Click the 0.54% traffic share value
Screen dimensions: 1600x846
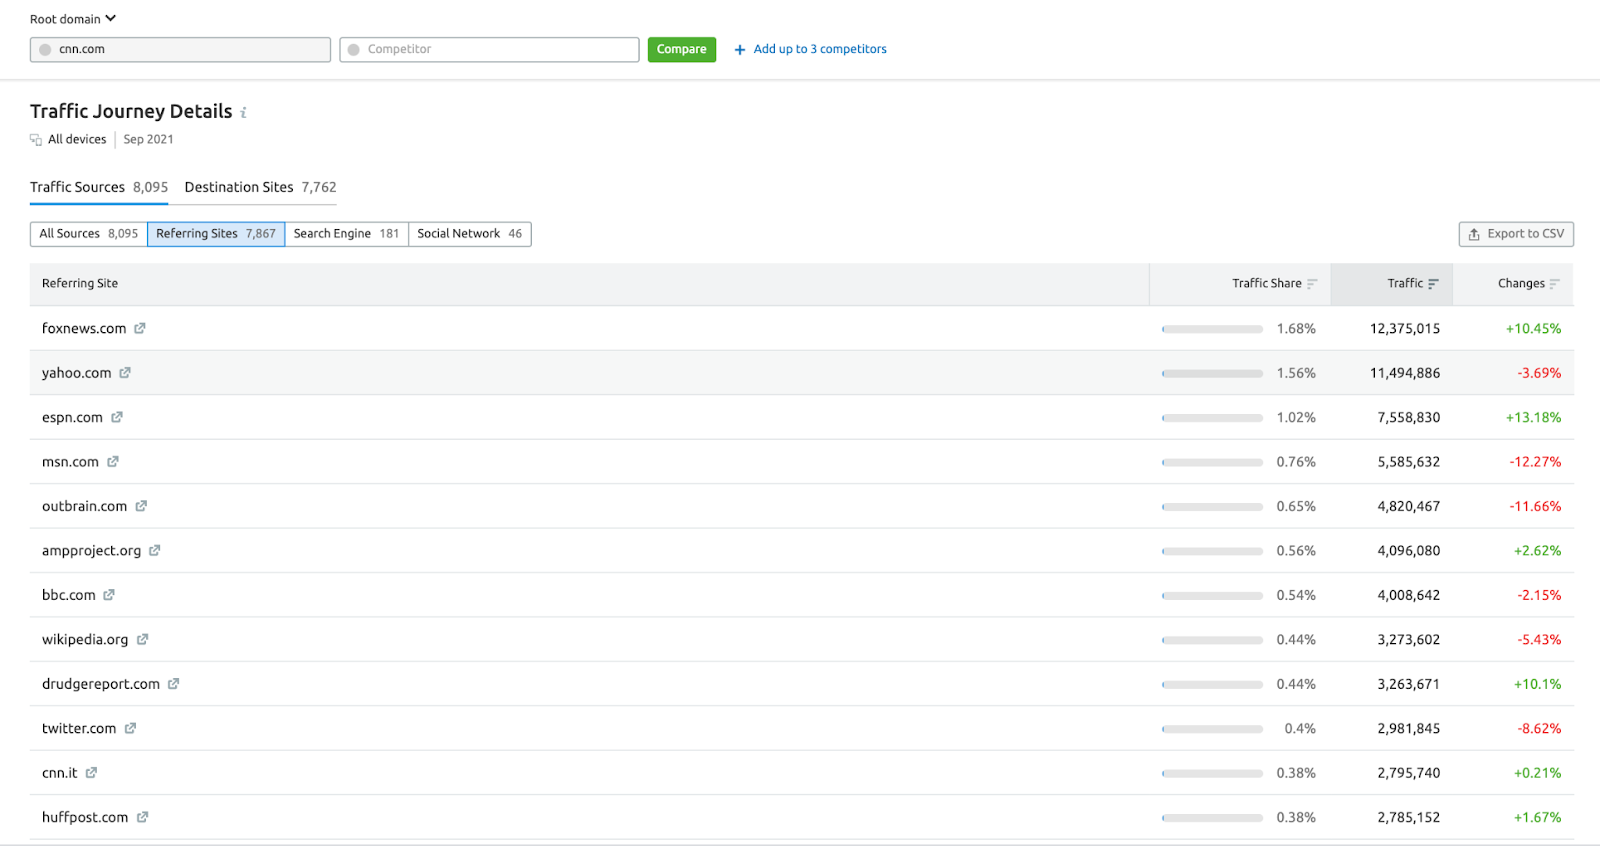tap(1296, 596)
